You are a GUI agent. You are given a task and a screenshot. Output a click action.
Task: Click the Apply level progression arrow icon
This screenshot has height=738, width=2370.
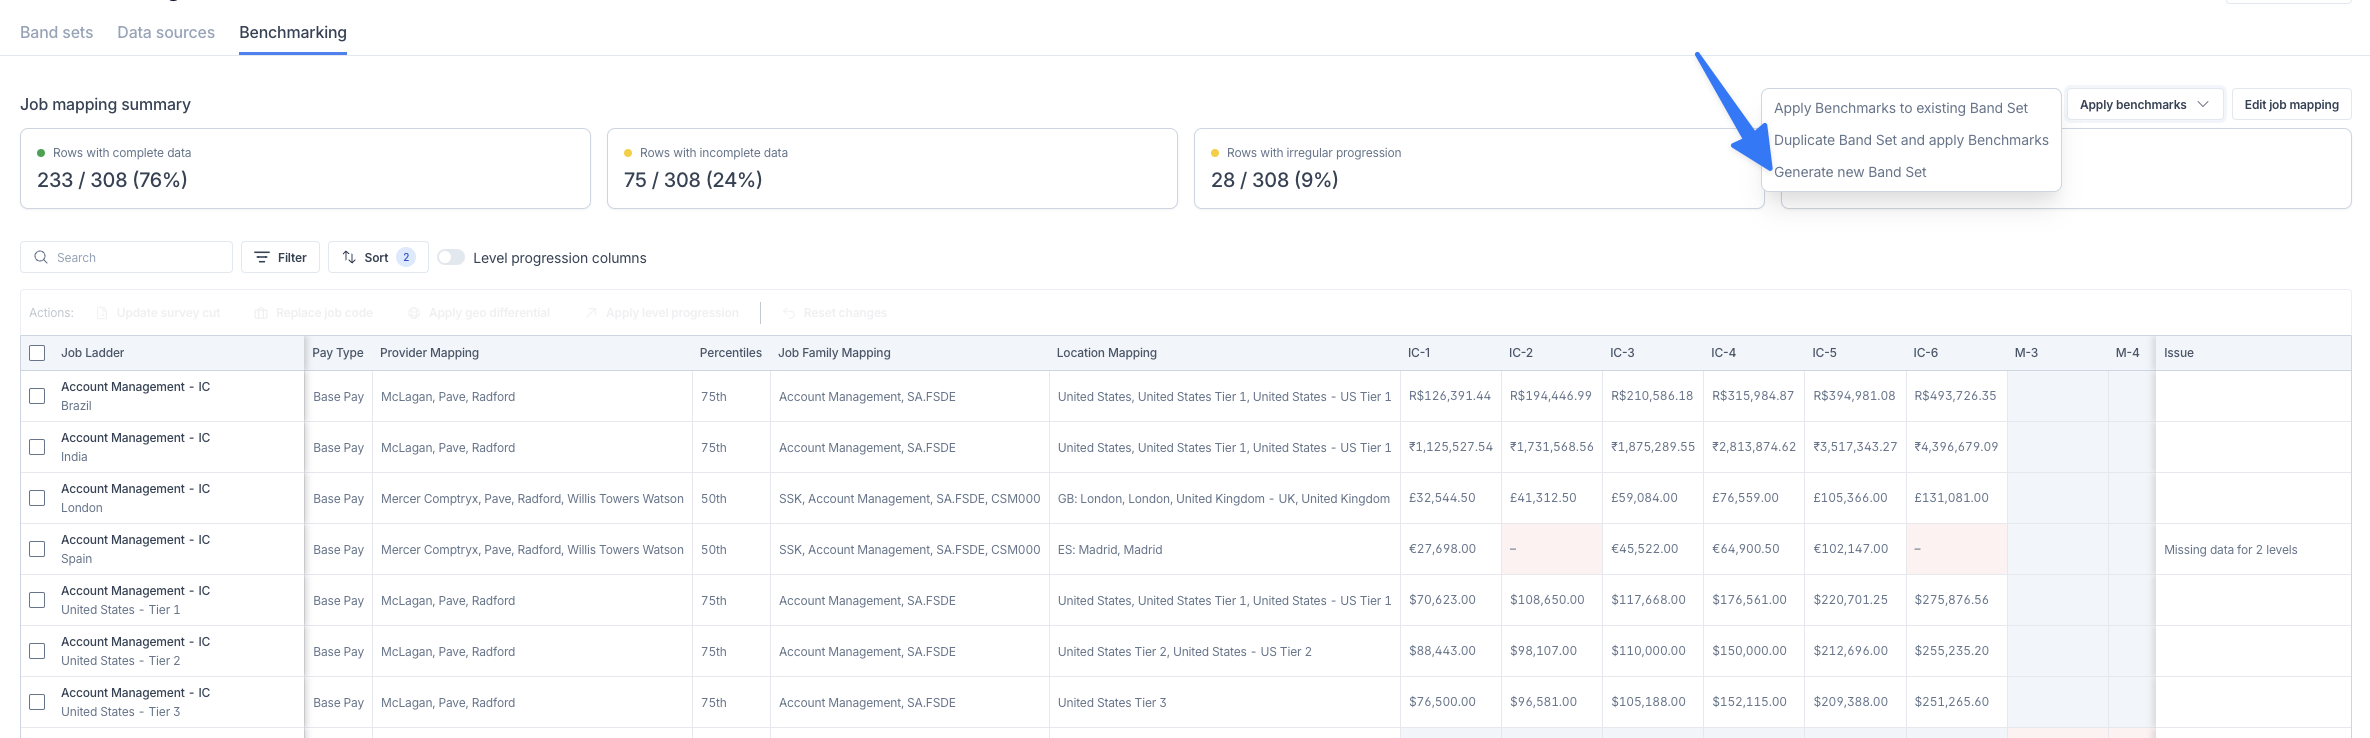coord(591,313)
